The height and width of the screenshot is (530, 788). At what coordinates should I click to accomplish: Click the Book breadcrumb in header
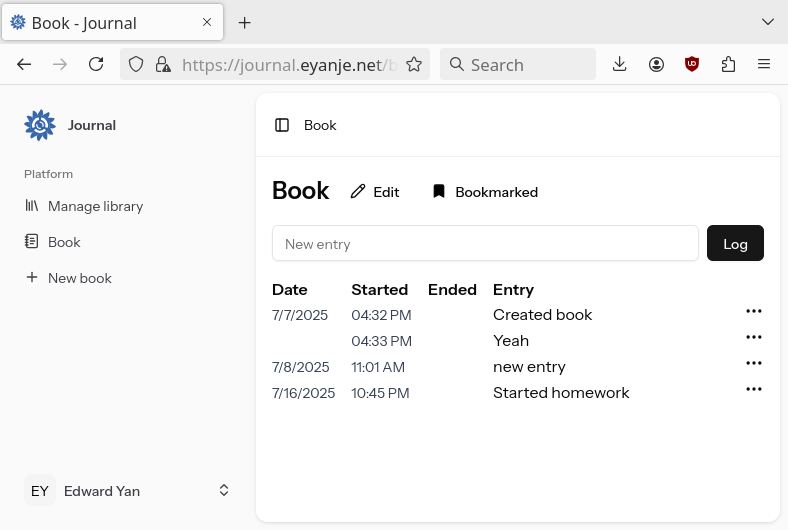click(320, 125)
